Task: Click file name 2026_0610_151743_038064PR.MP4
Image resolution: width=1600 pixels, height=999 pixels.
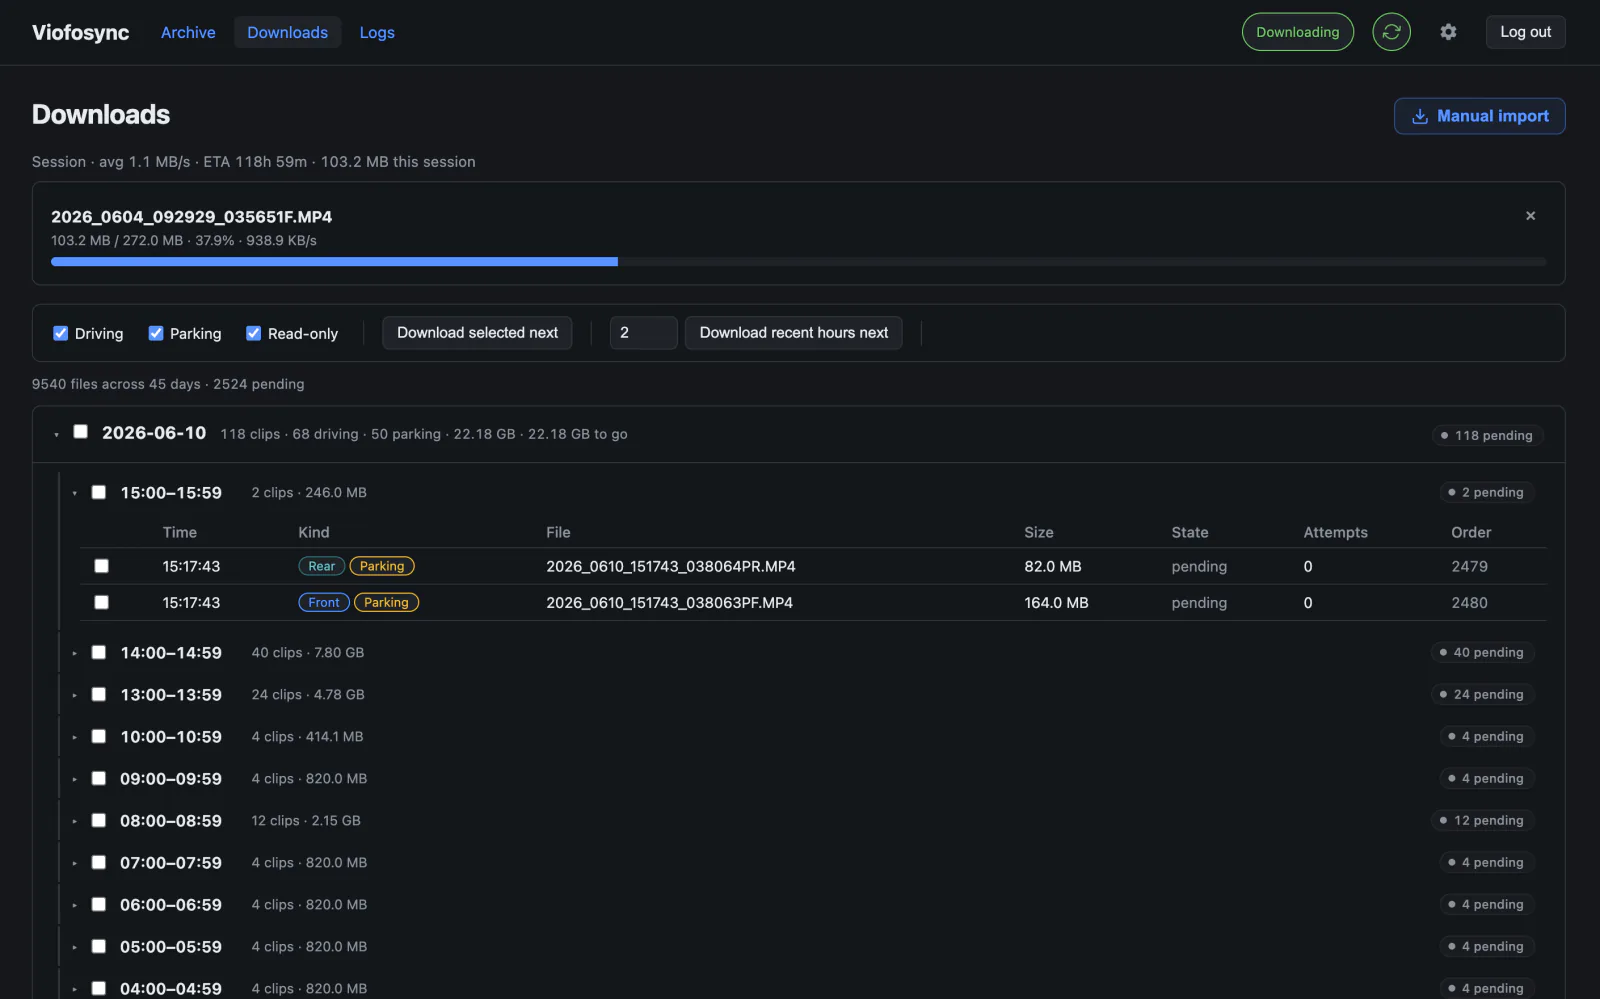Action: pos(671,566)
